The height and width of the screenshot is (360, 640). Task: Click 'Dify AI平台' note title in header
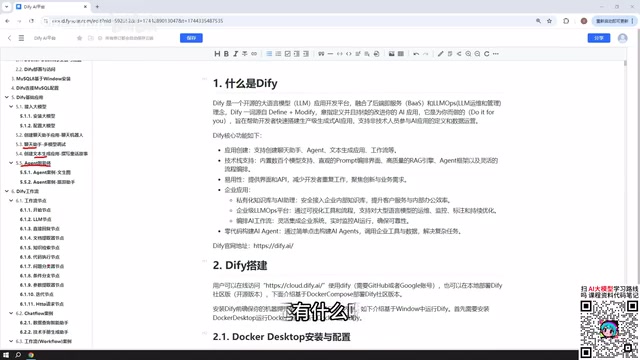[45, 38]
